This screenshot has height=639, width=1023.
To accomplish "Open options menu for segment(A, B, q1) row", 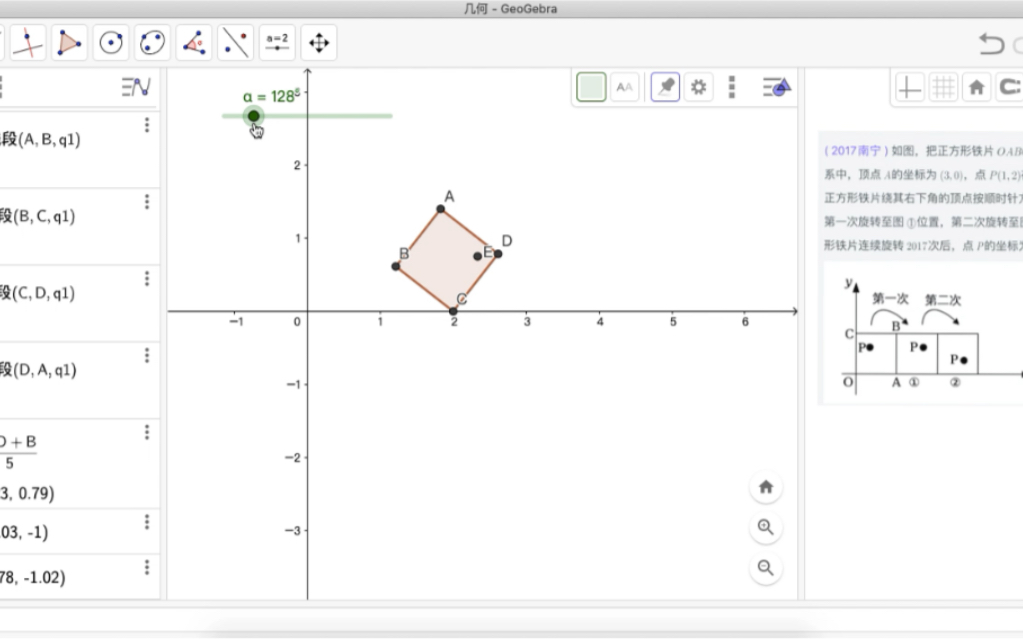I will (x=147, y=125).
